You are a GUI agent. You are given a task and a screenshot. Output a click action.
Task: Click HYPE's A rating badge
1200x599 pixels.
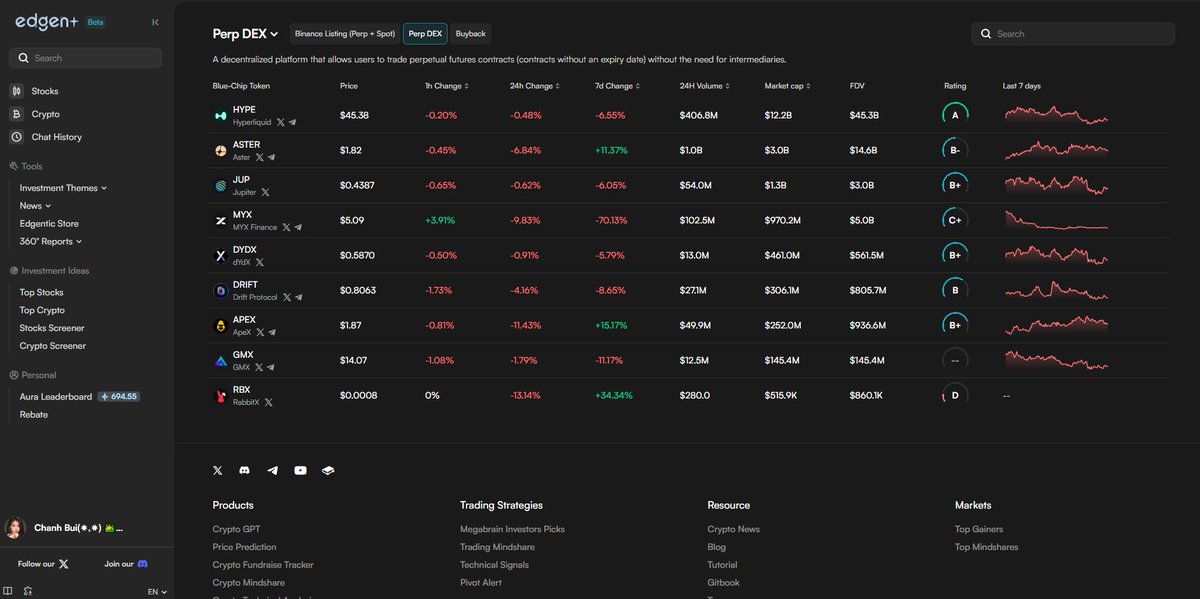click(955, 116)
